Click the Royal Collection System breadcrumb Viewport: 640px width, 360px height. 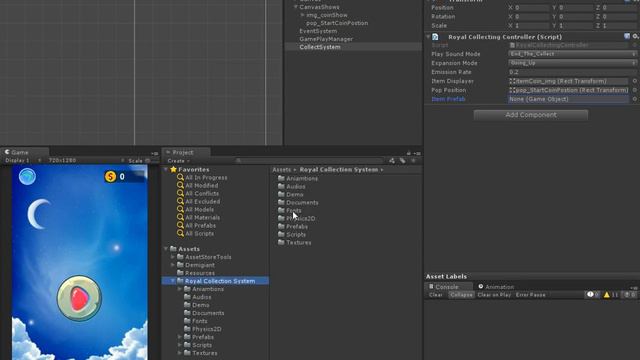click(339, 169)
